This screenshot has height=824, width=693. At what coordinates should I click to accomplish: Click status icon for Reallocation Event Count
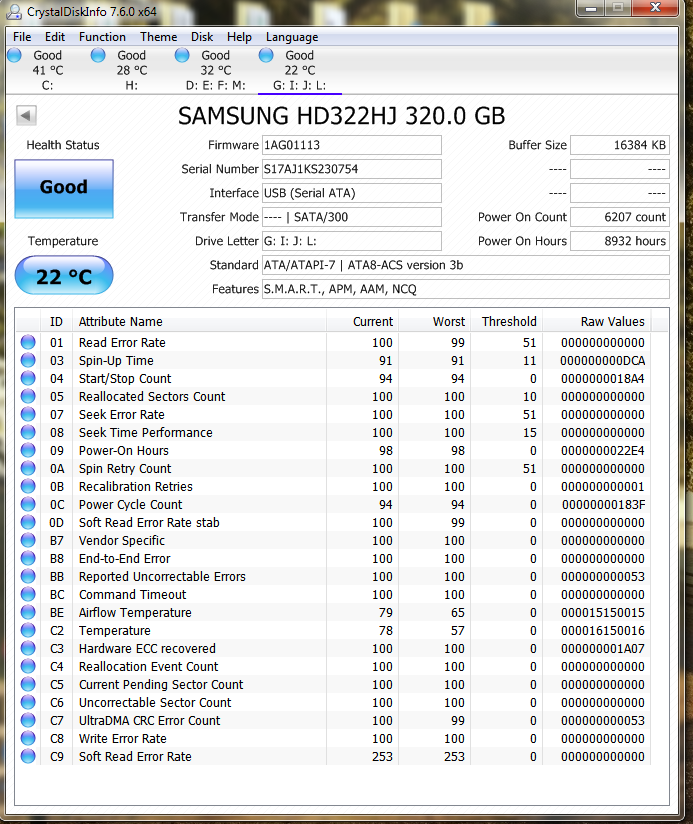(x=28, y=666)
